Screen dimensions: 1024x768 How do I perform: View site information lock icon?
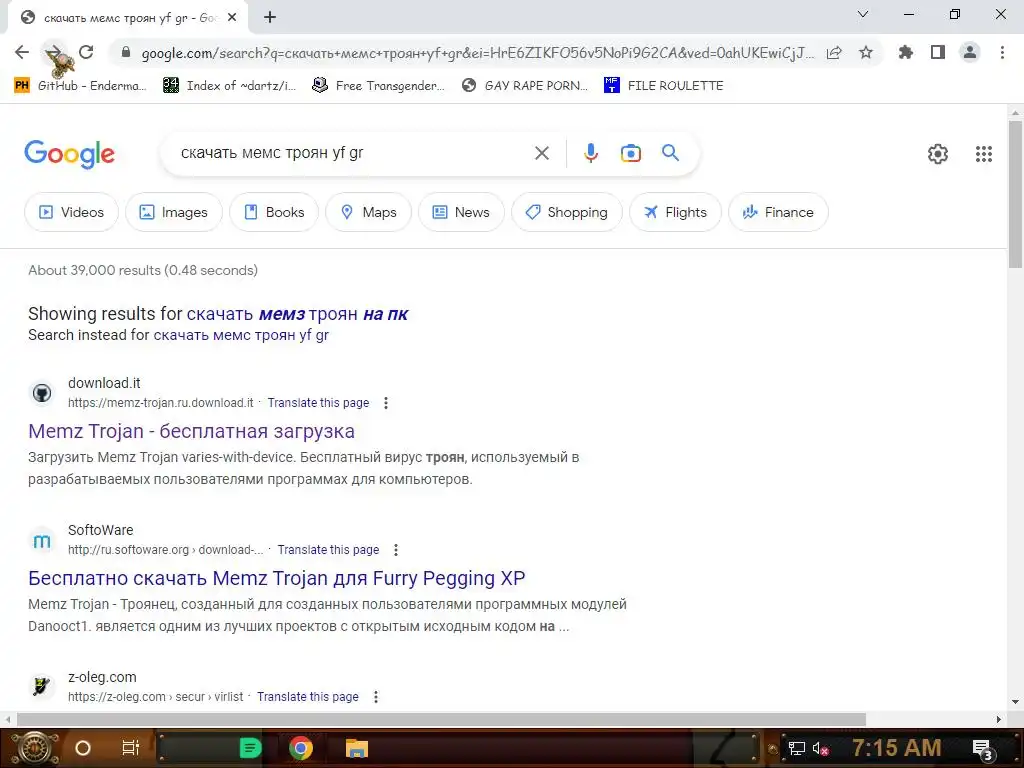coord(126,53)
